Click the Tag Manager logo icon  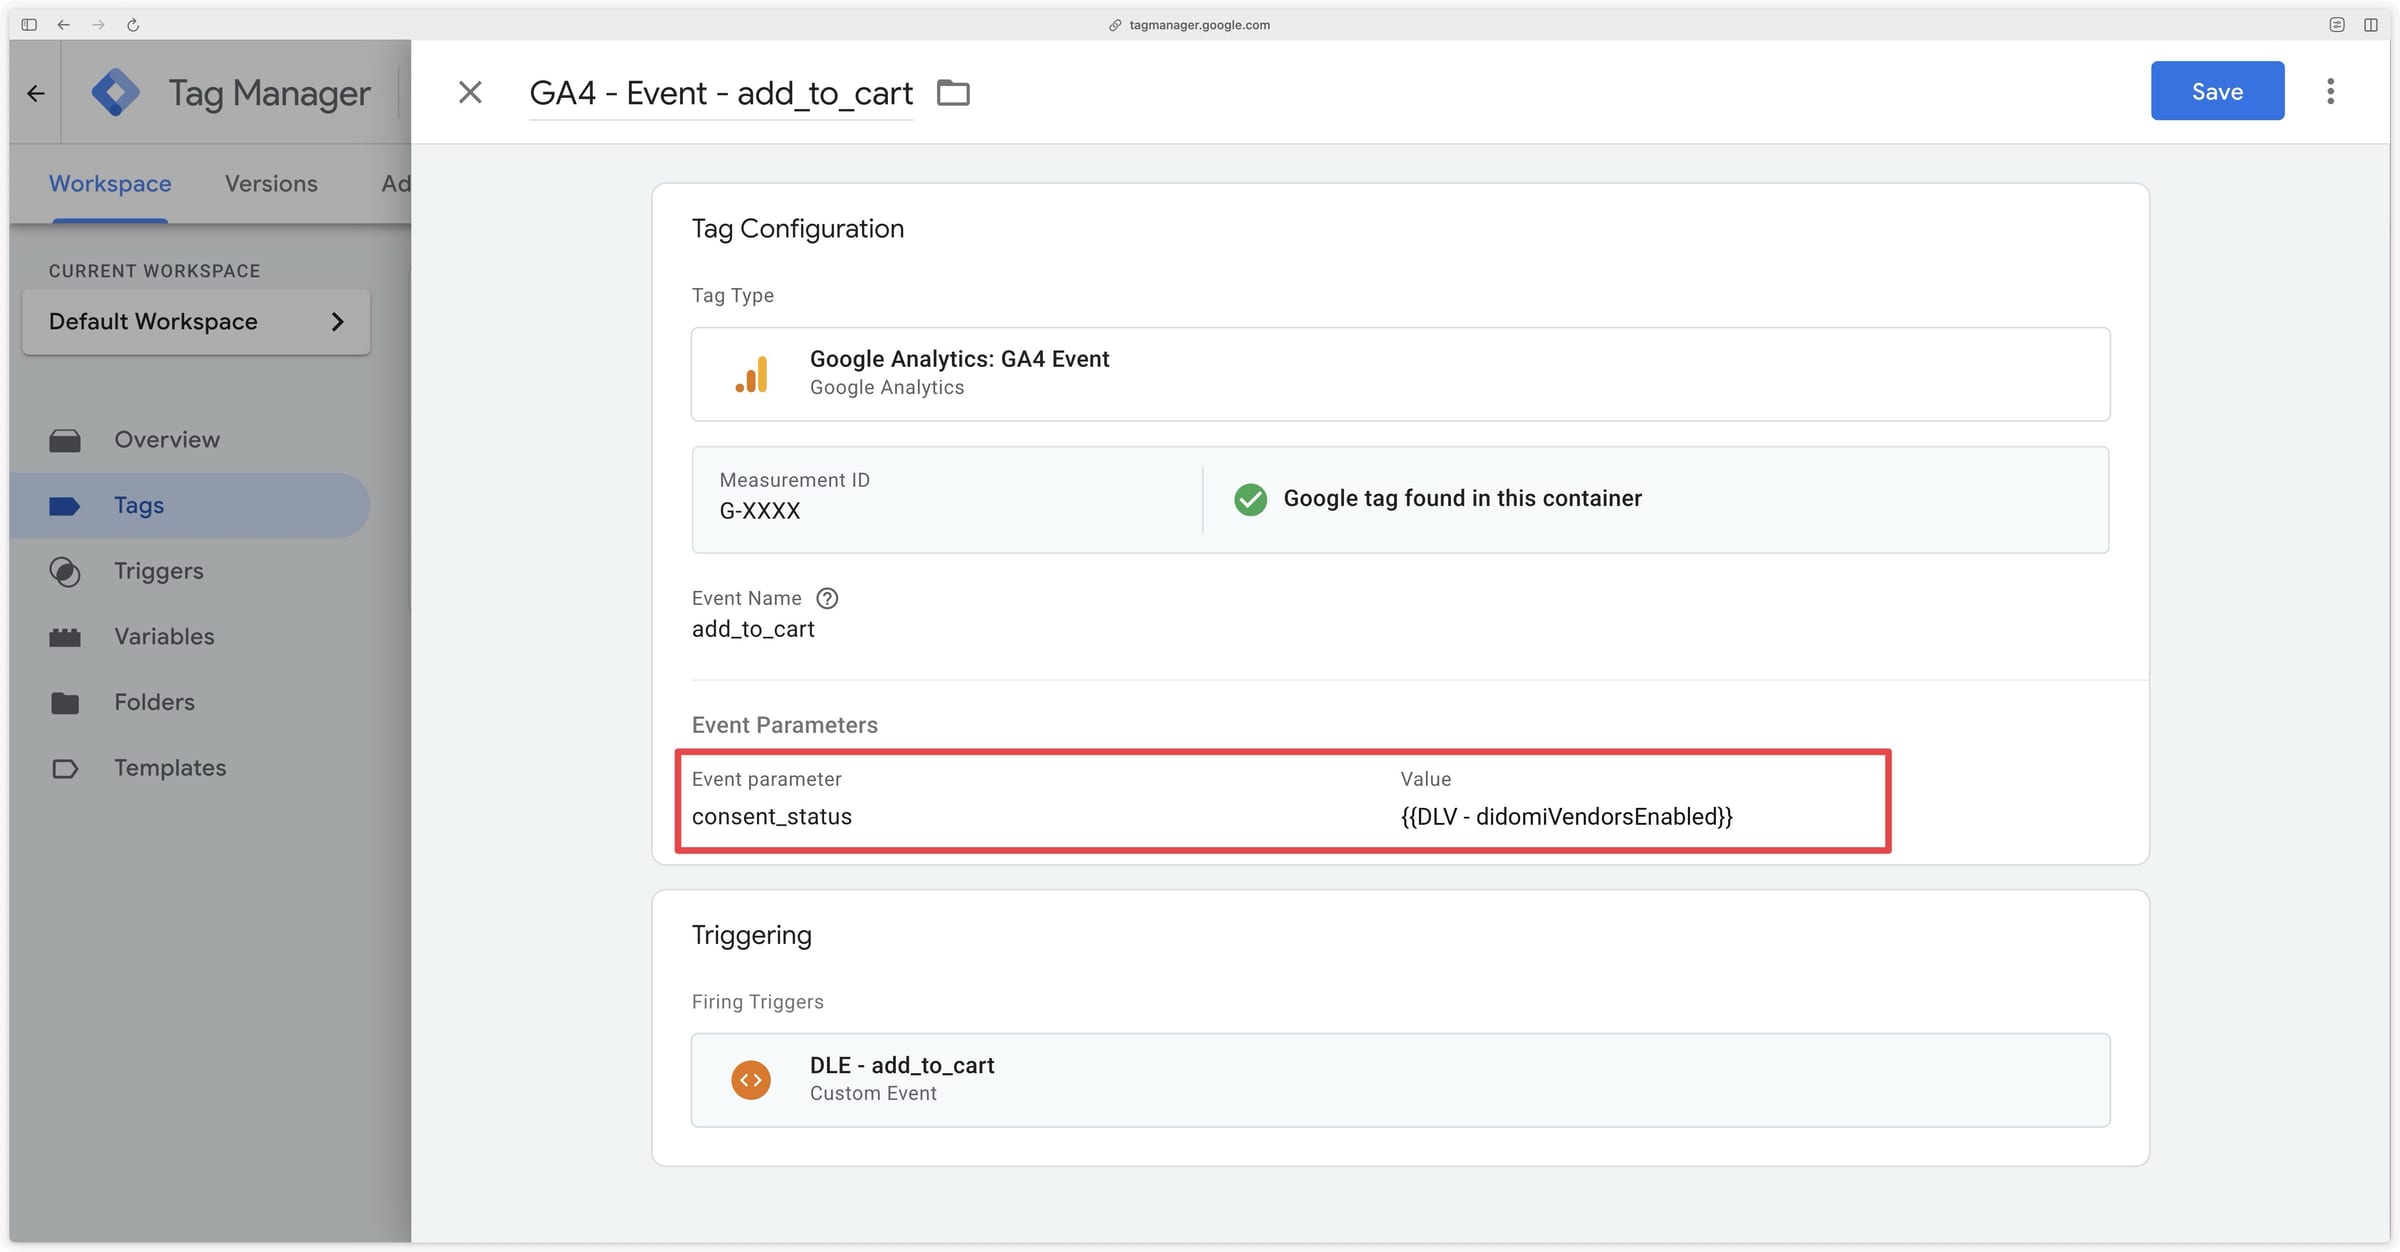(x=116, y=93)
